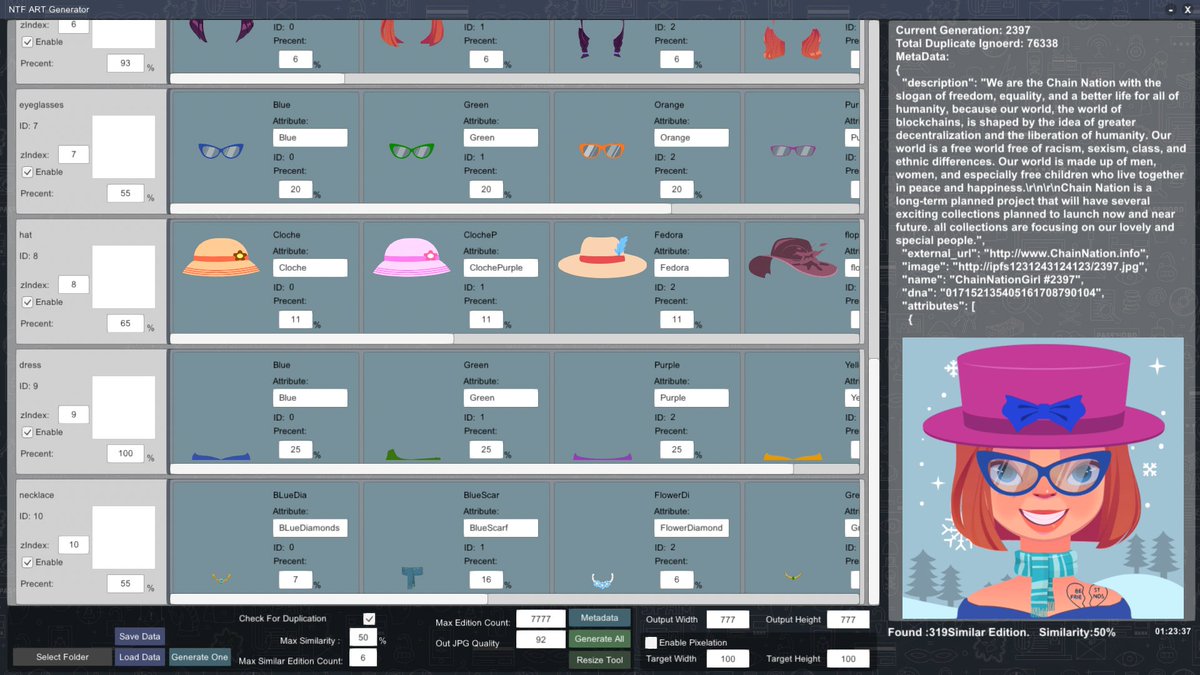Edit Orange eyeglasses attribute field
The image size is (1200, 675).
click(691, 138)
